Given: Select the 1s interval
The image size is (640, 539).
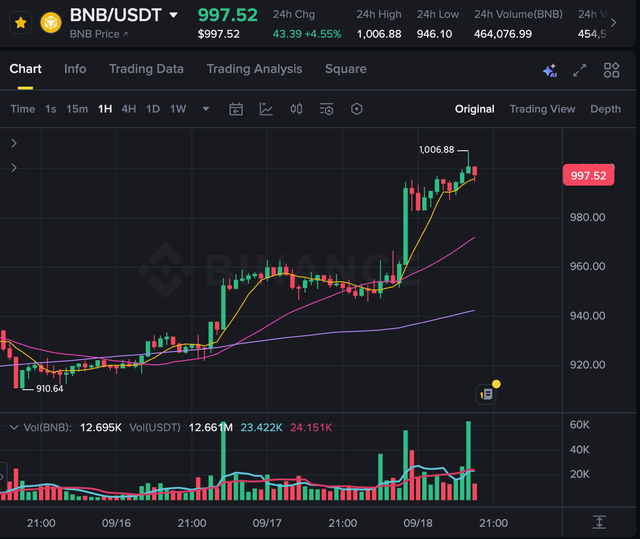Looking at the screenshot, I should tap(51, 109).
